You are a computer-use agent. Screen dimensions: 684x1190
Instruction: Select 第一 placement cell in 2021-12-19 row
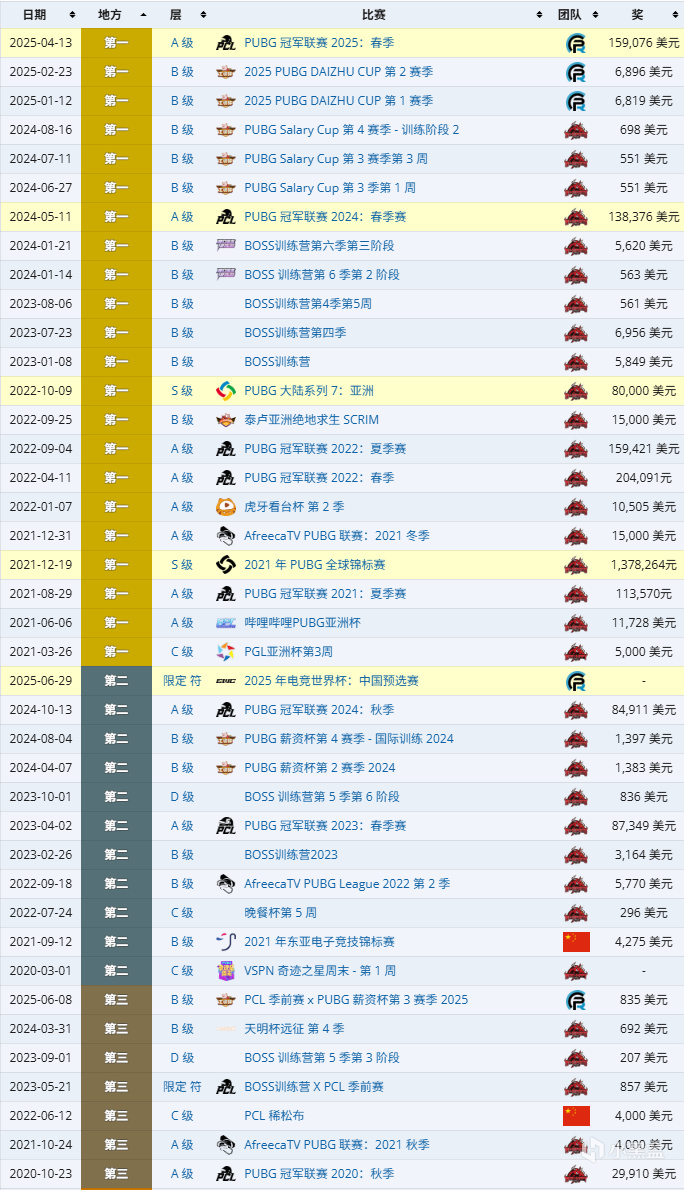pyautogui.click(x=116, y=565)
